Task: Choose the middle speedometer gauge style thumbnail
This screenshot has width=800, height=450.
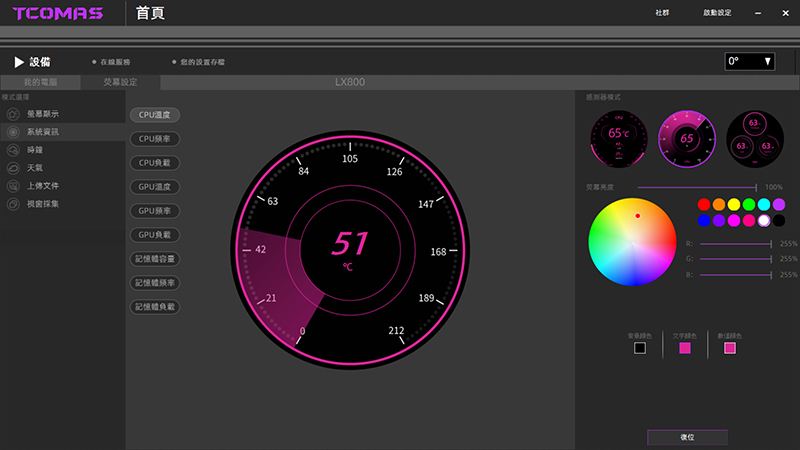Action: (685, 138)
